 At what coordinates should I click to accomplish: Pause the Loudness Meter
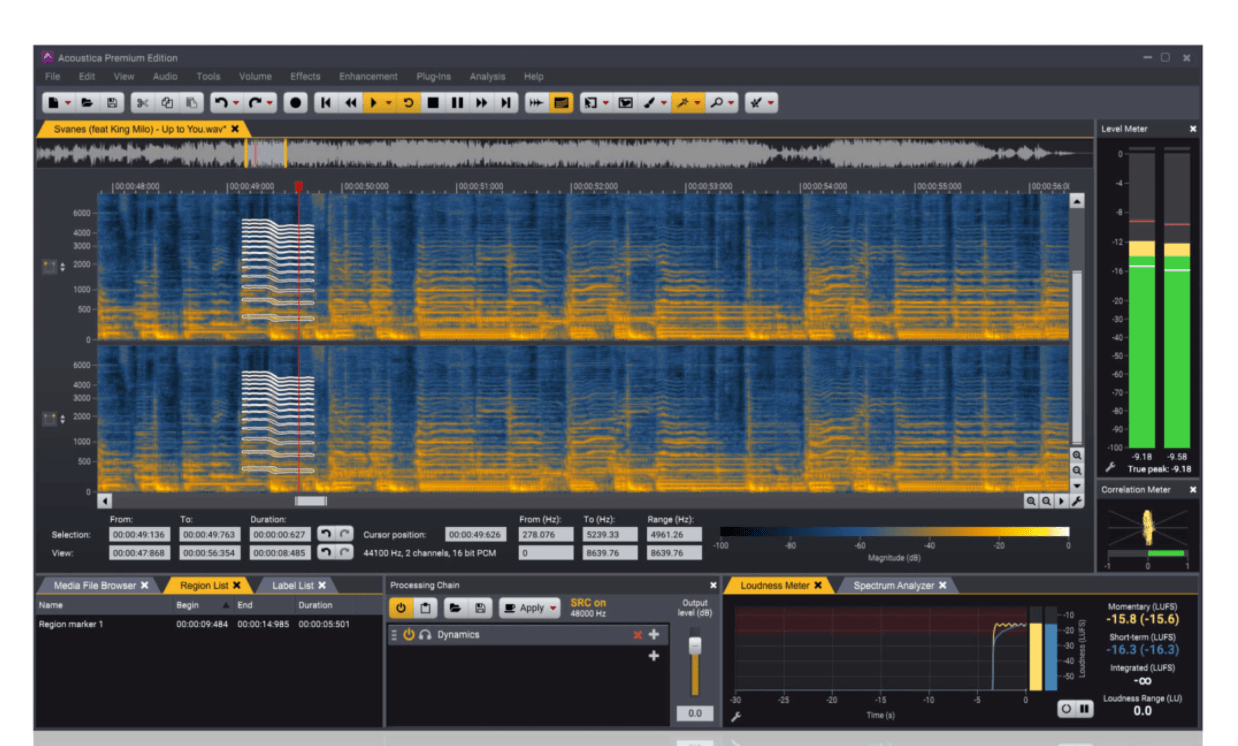(1083, 708)
